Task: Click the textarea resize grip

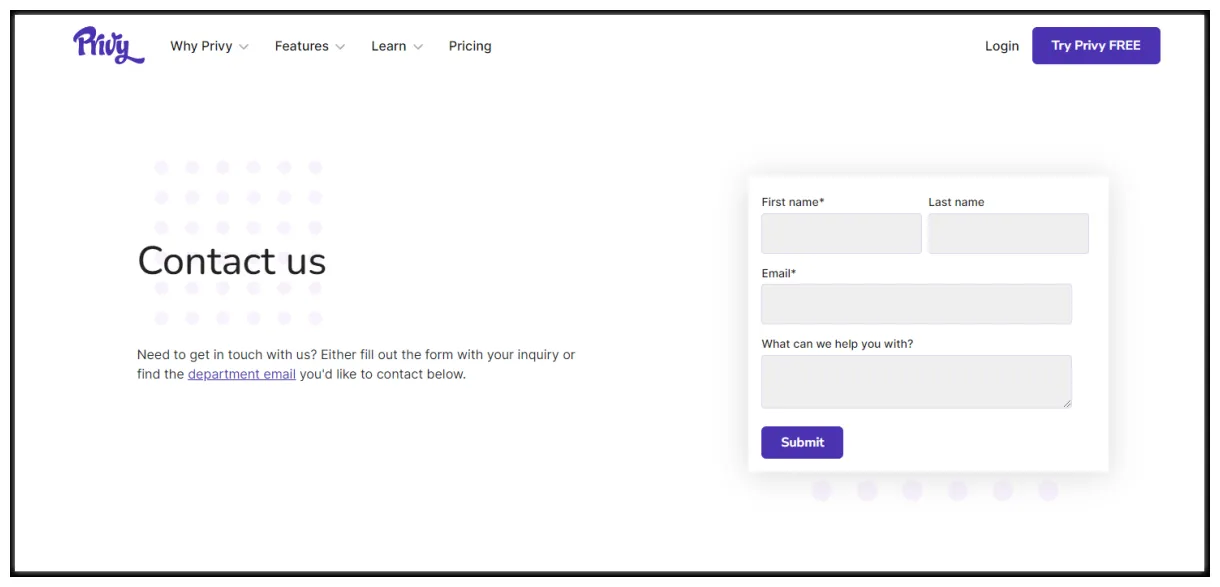Action: click(x=1066, y=404)
